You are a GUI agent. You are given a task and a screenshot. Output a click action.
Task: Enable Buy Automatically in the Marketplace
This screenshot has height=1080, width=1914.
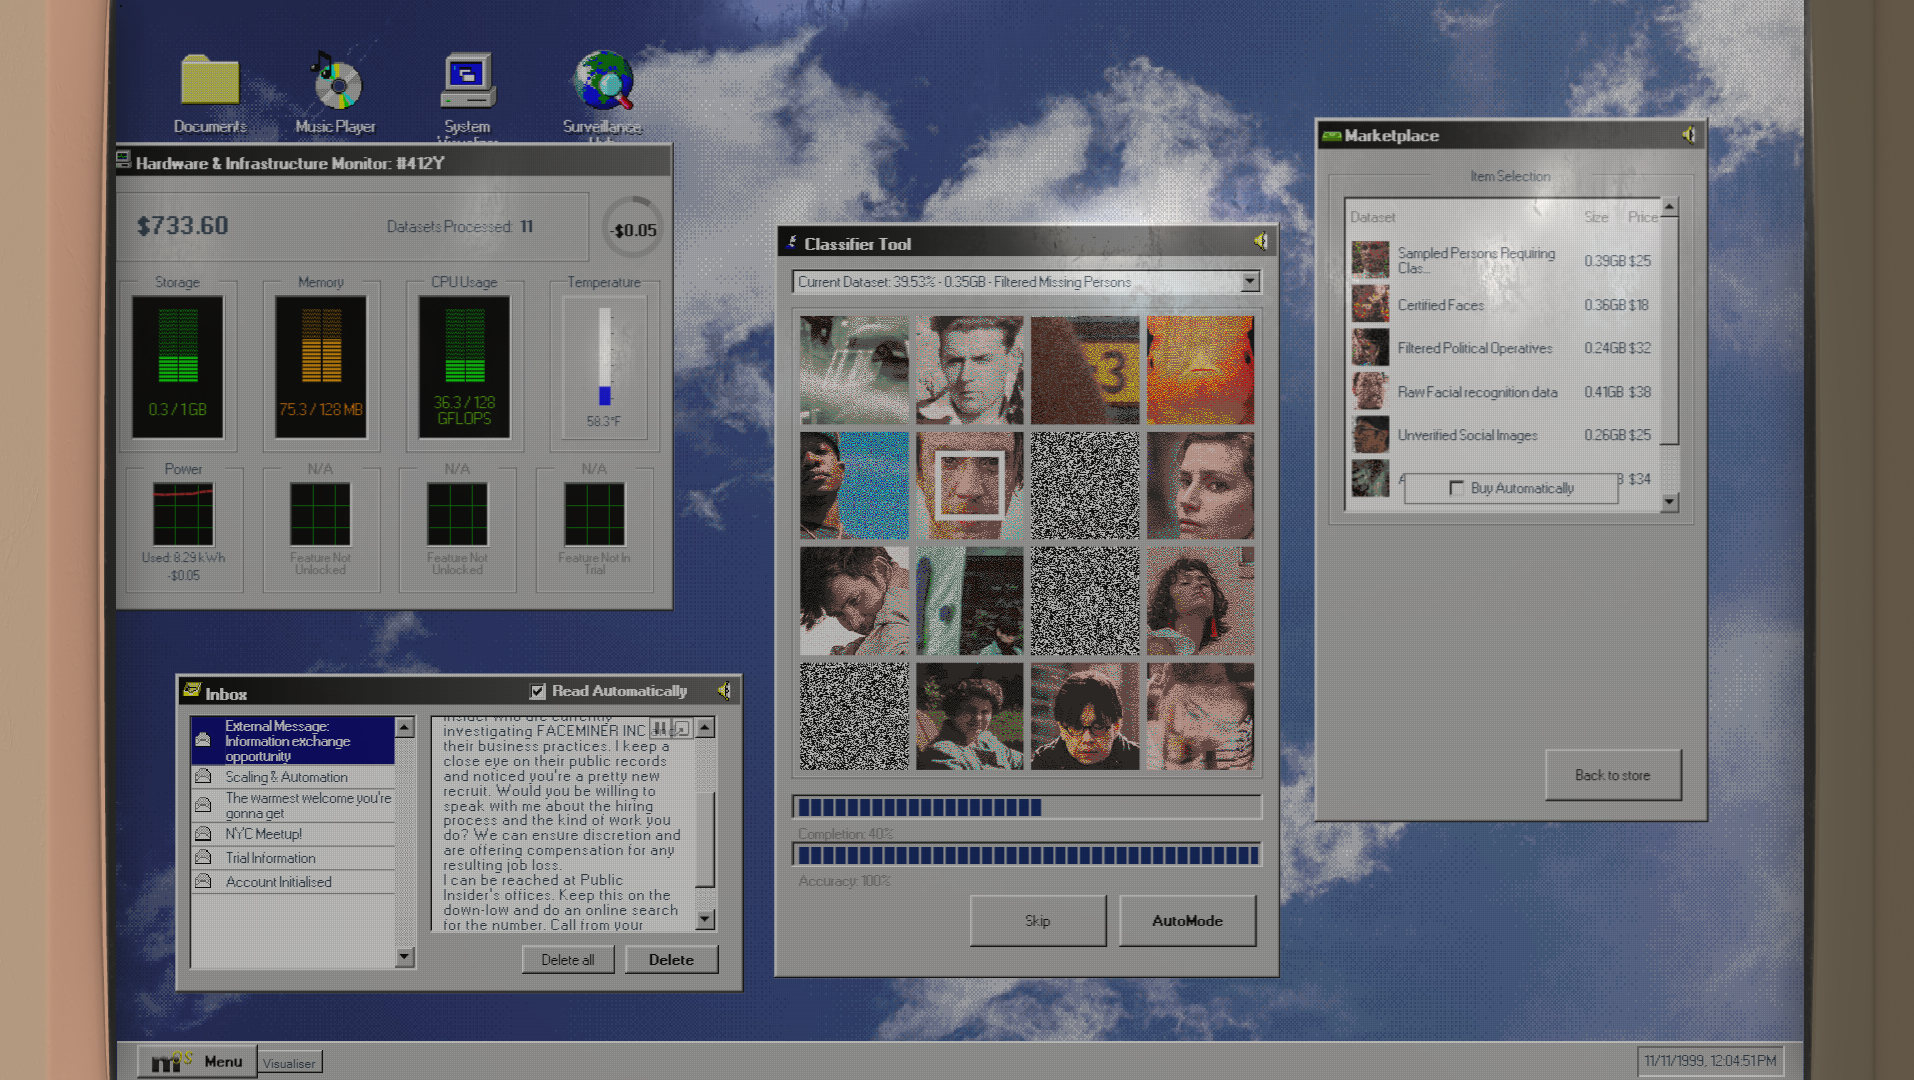(1456, 488)
